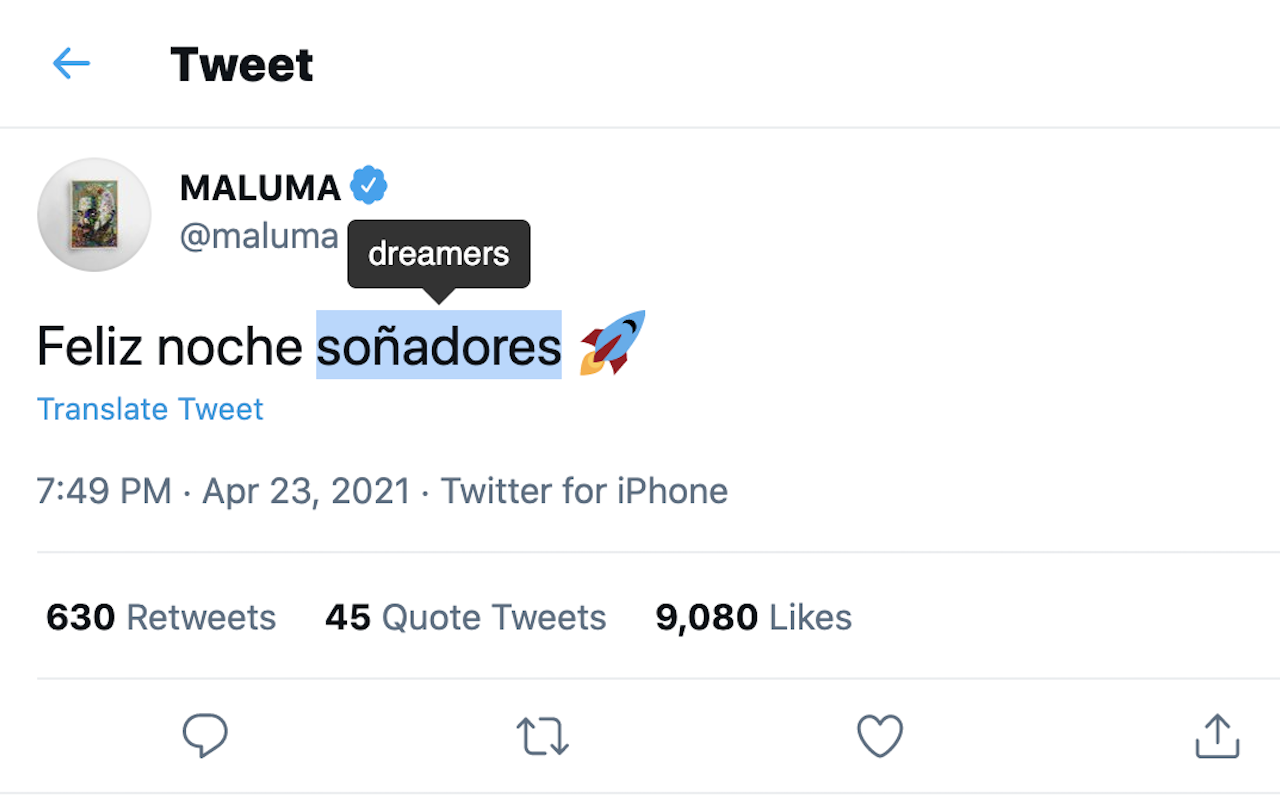Open the @maluma handle link
Screen dimensions: 1280x800
259,236
